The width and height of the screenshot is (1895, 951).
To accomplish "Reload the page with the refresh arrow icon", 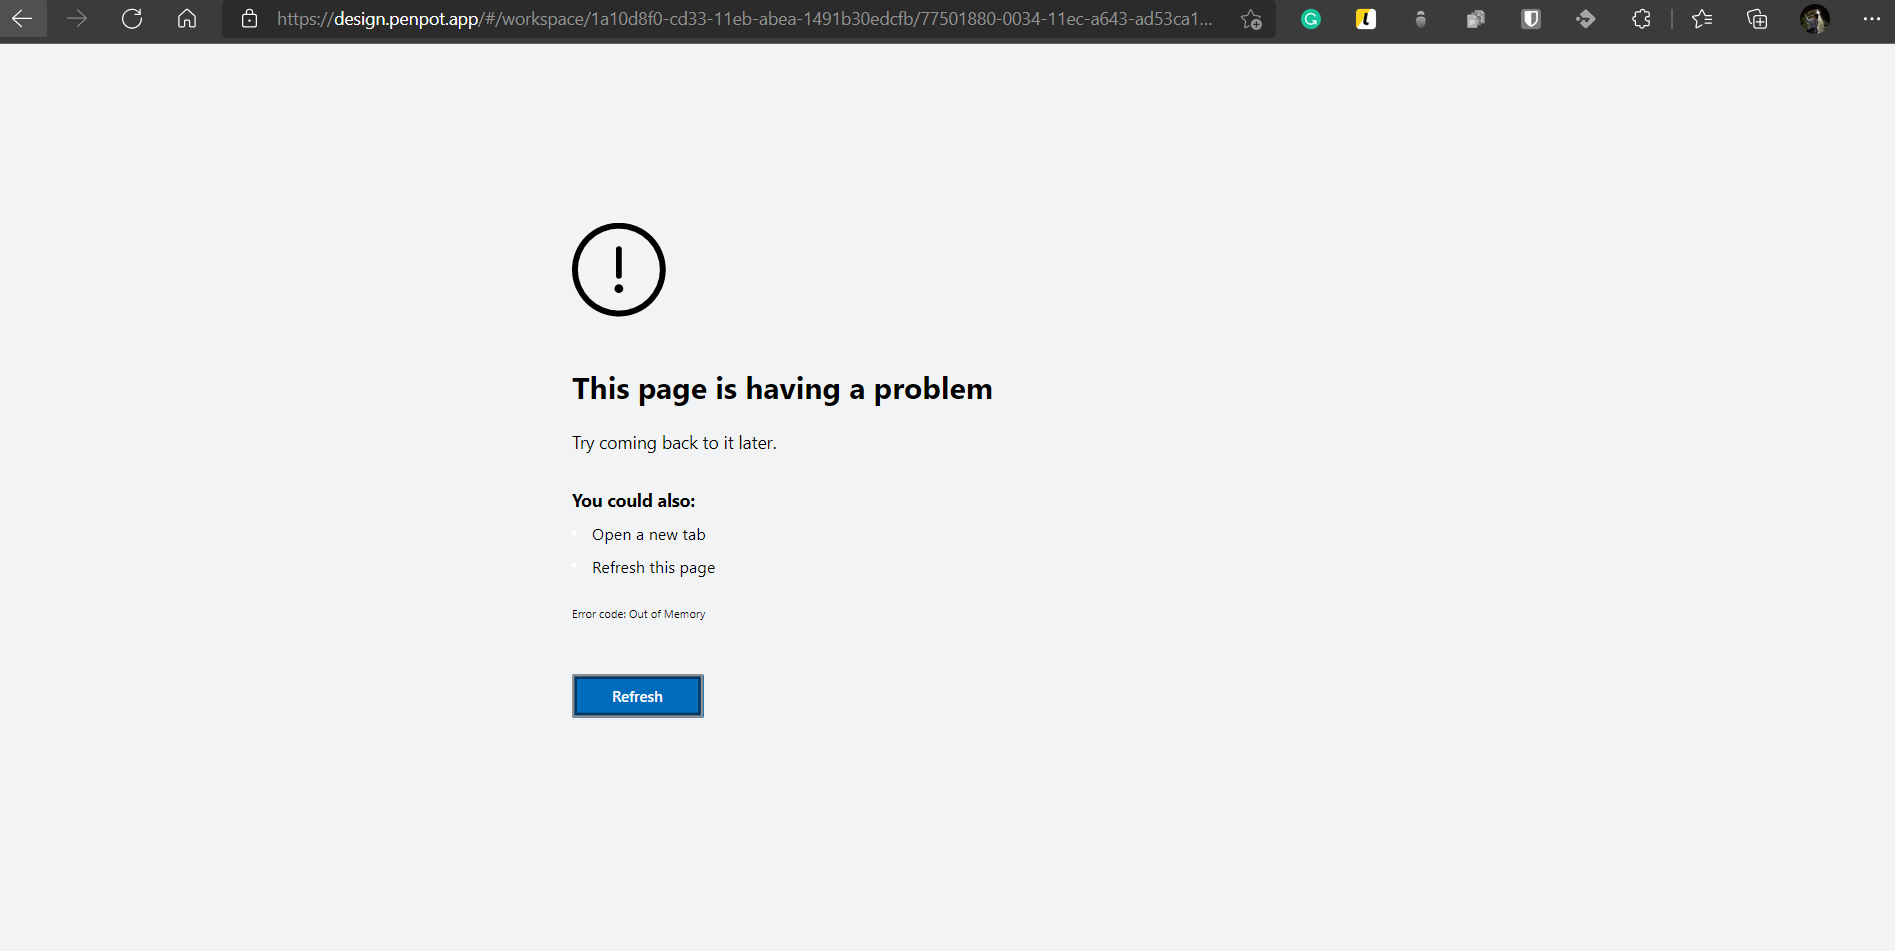I will click(131, 18).
